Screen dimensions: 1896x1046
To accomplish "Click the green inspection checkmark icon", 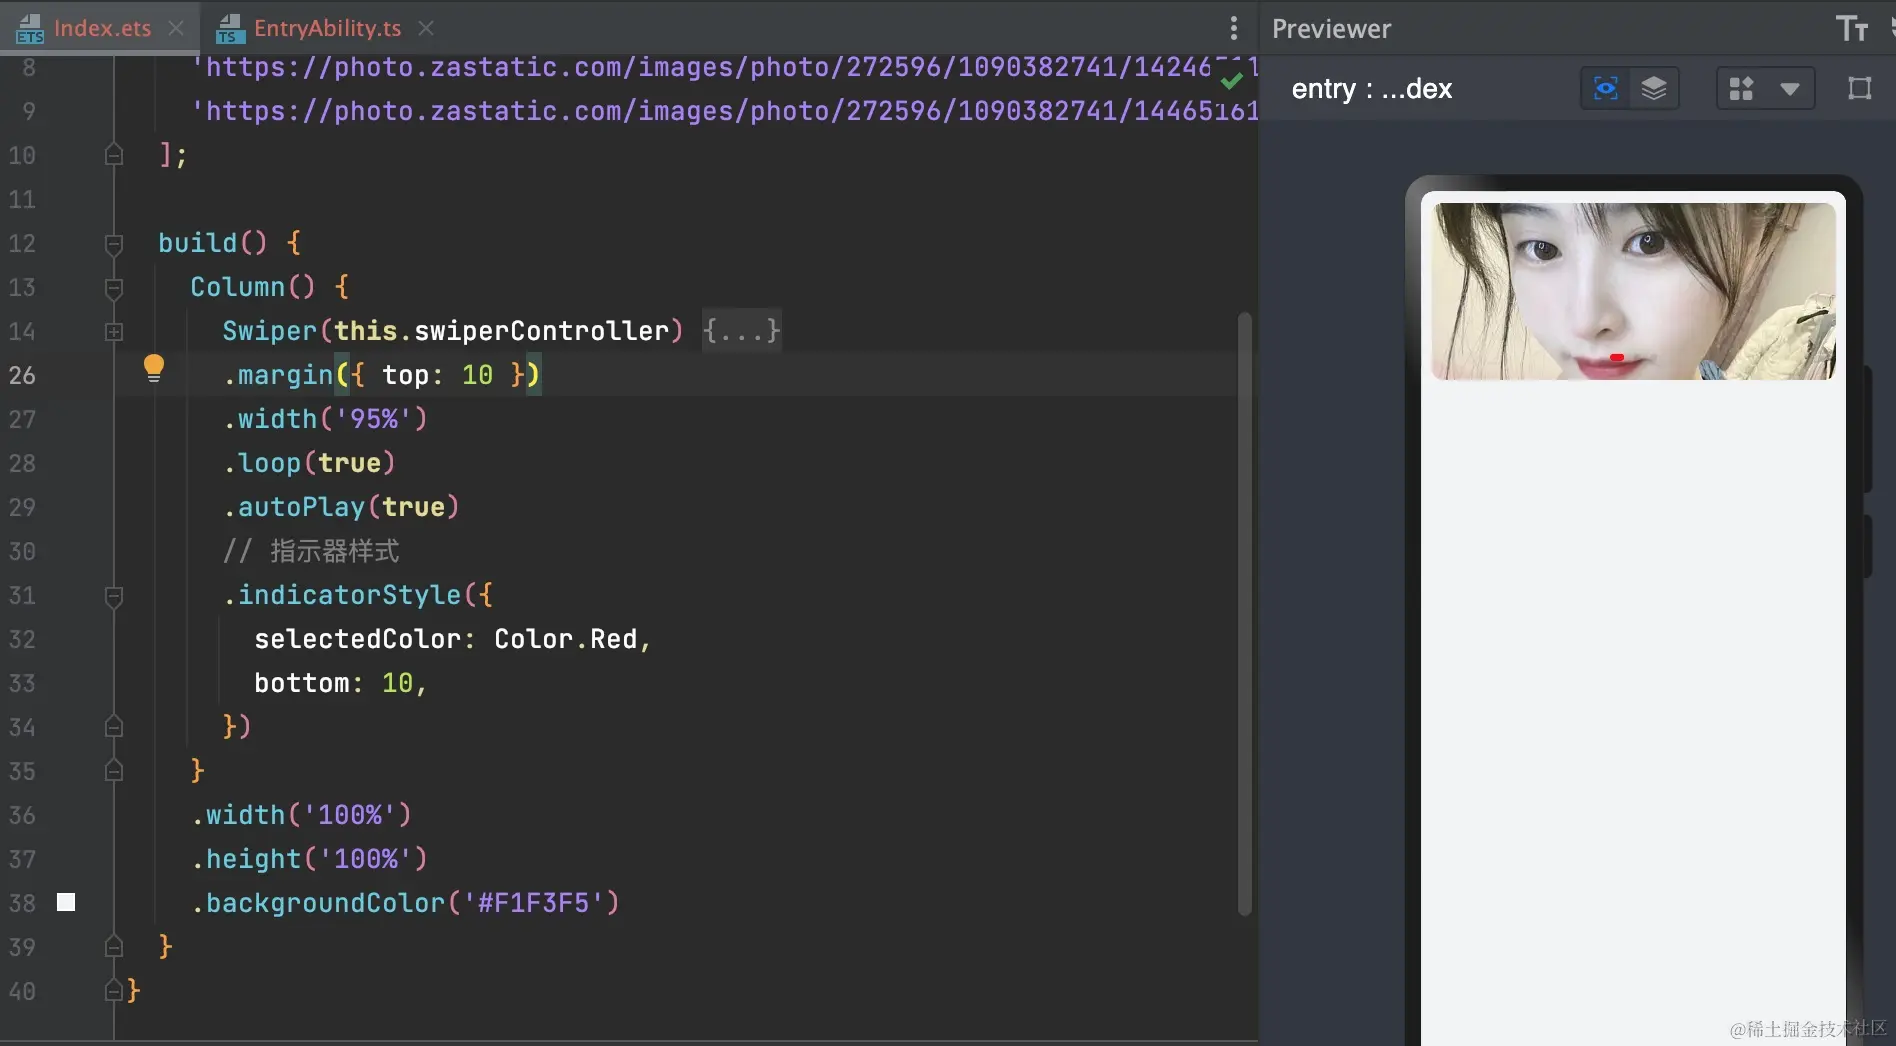I will (1231, 79).
